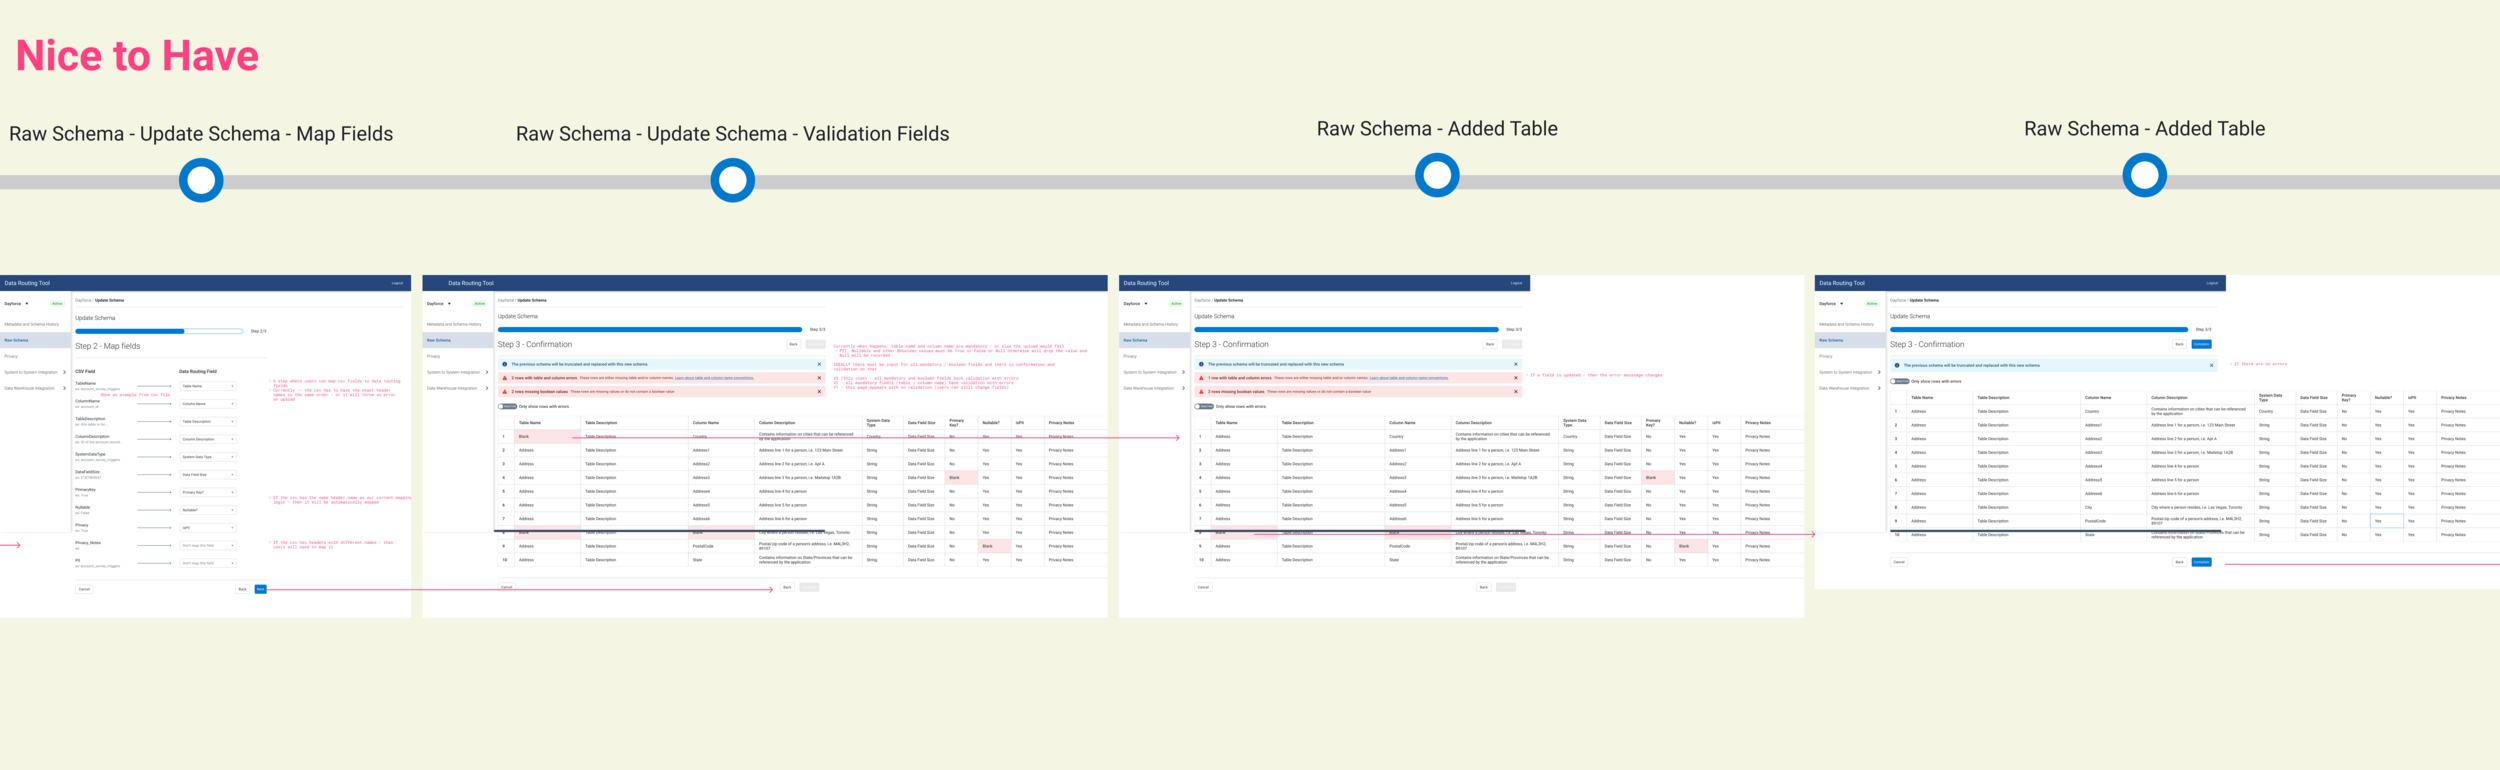Screen dimensions: 2500x770
Task: Click the info icon in Validation Fields mockup banner
Action: click(x=504, y=364)
